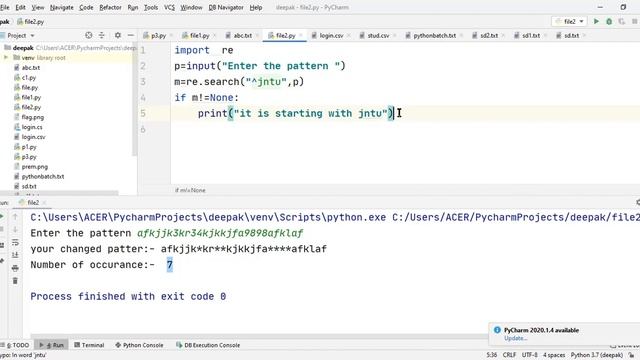
Task: Select c1.py in project tree
Action: coord(29,78)
